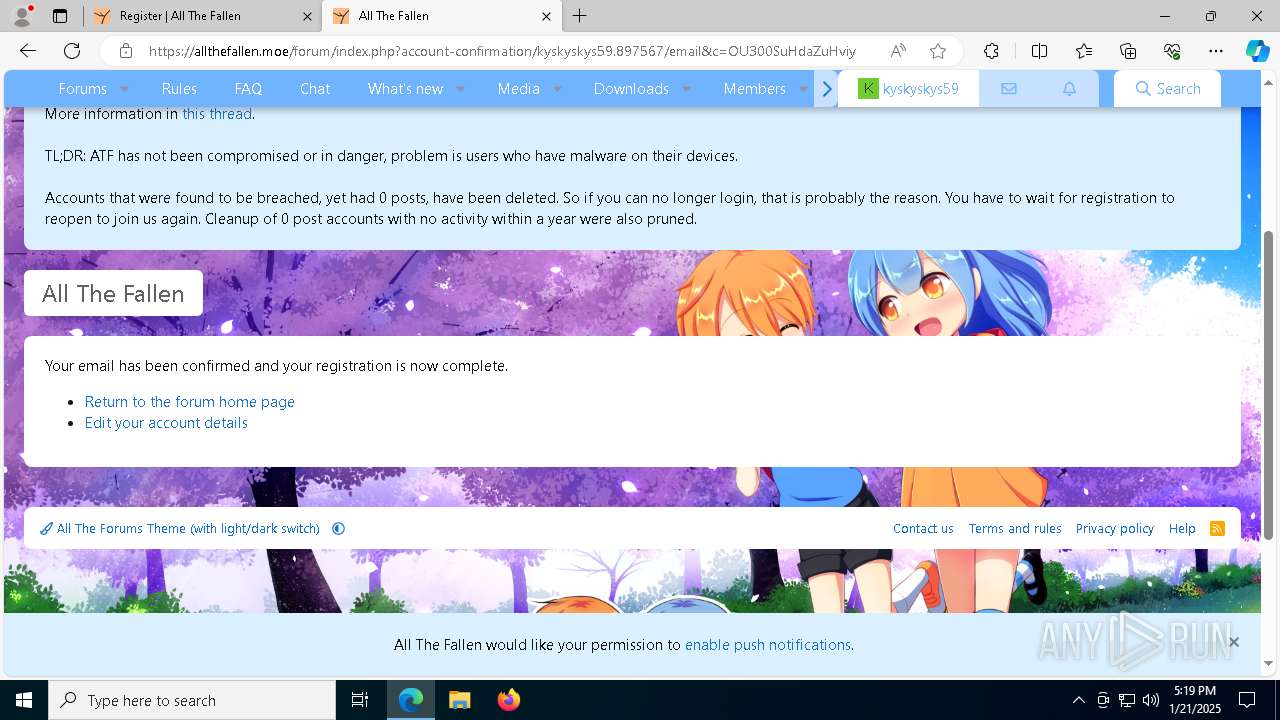This screenshot has width=1280, height=720.
Task: Open the browser profile icon
Action: pyautogui.click(x=22, y=16)
